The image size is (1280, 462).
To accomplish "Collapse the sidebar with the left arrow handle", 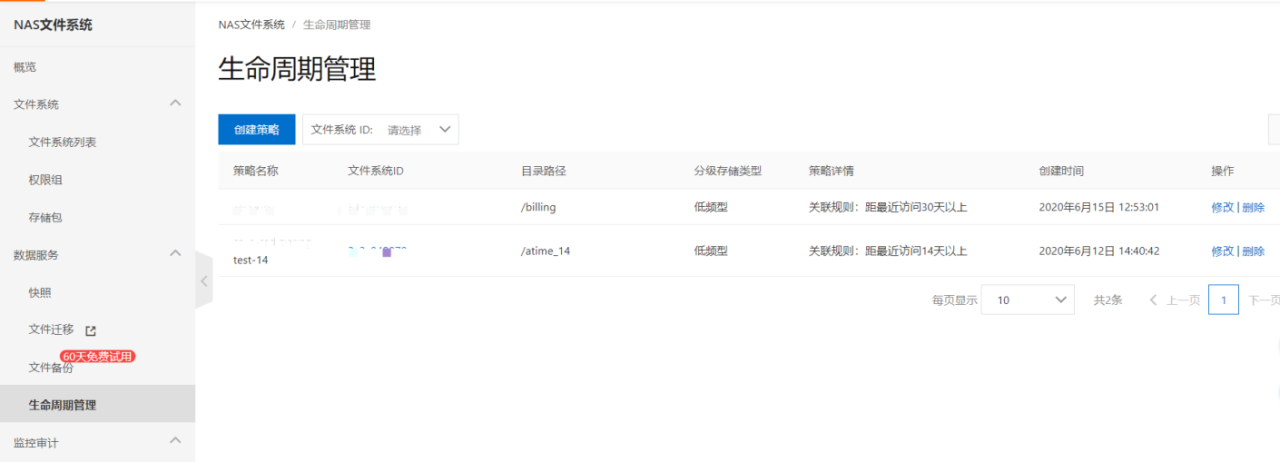I will coord(204,281).
